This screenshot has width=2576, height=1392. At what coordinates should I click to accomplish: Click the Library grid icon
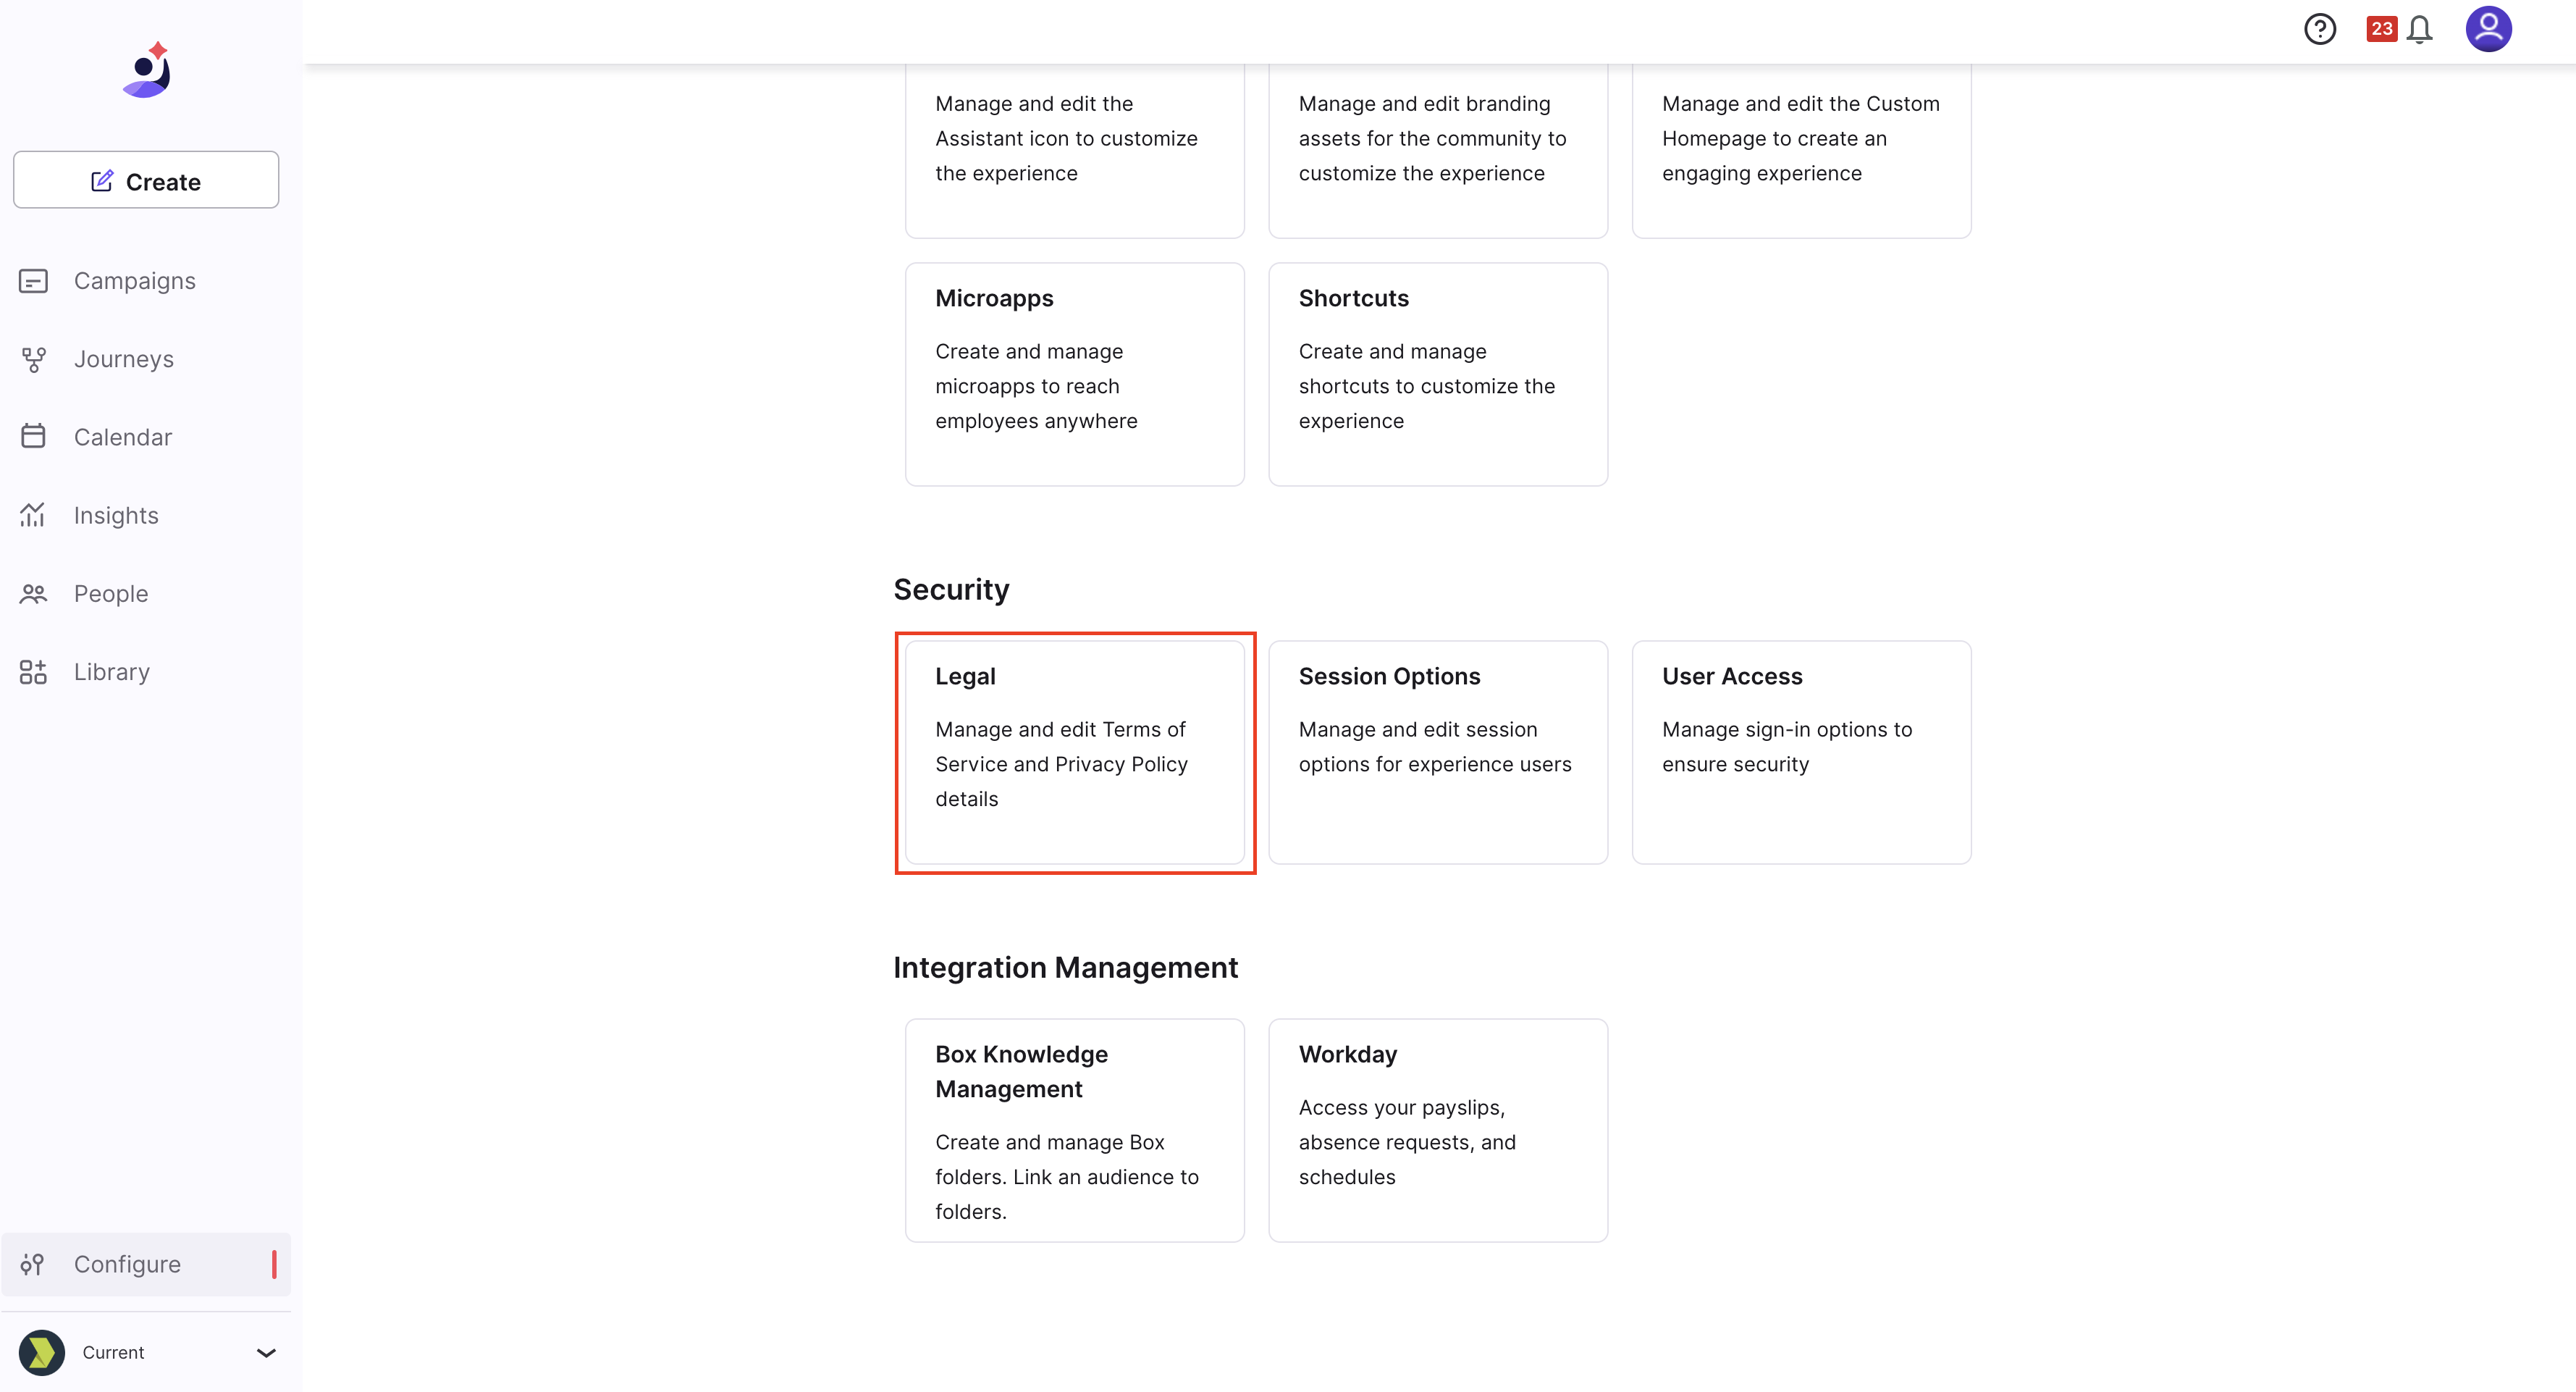[33, 672]
